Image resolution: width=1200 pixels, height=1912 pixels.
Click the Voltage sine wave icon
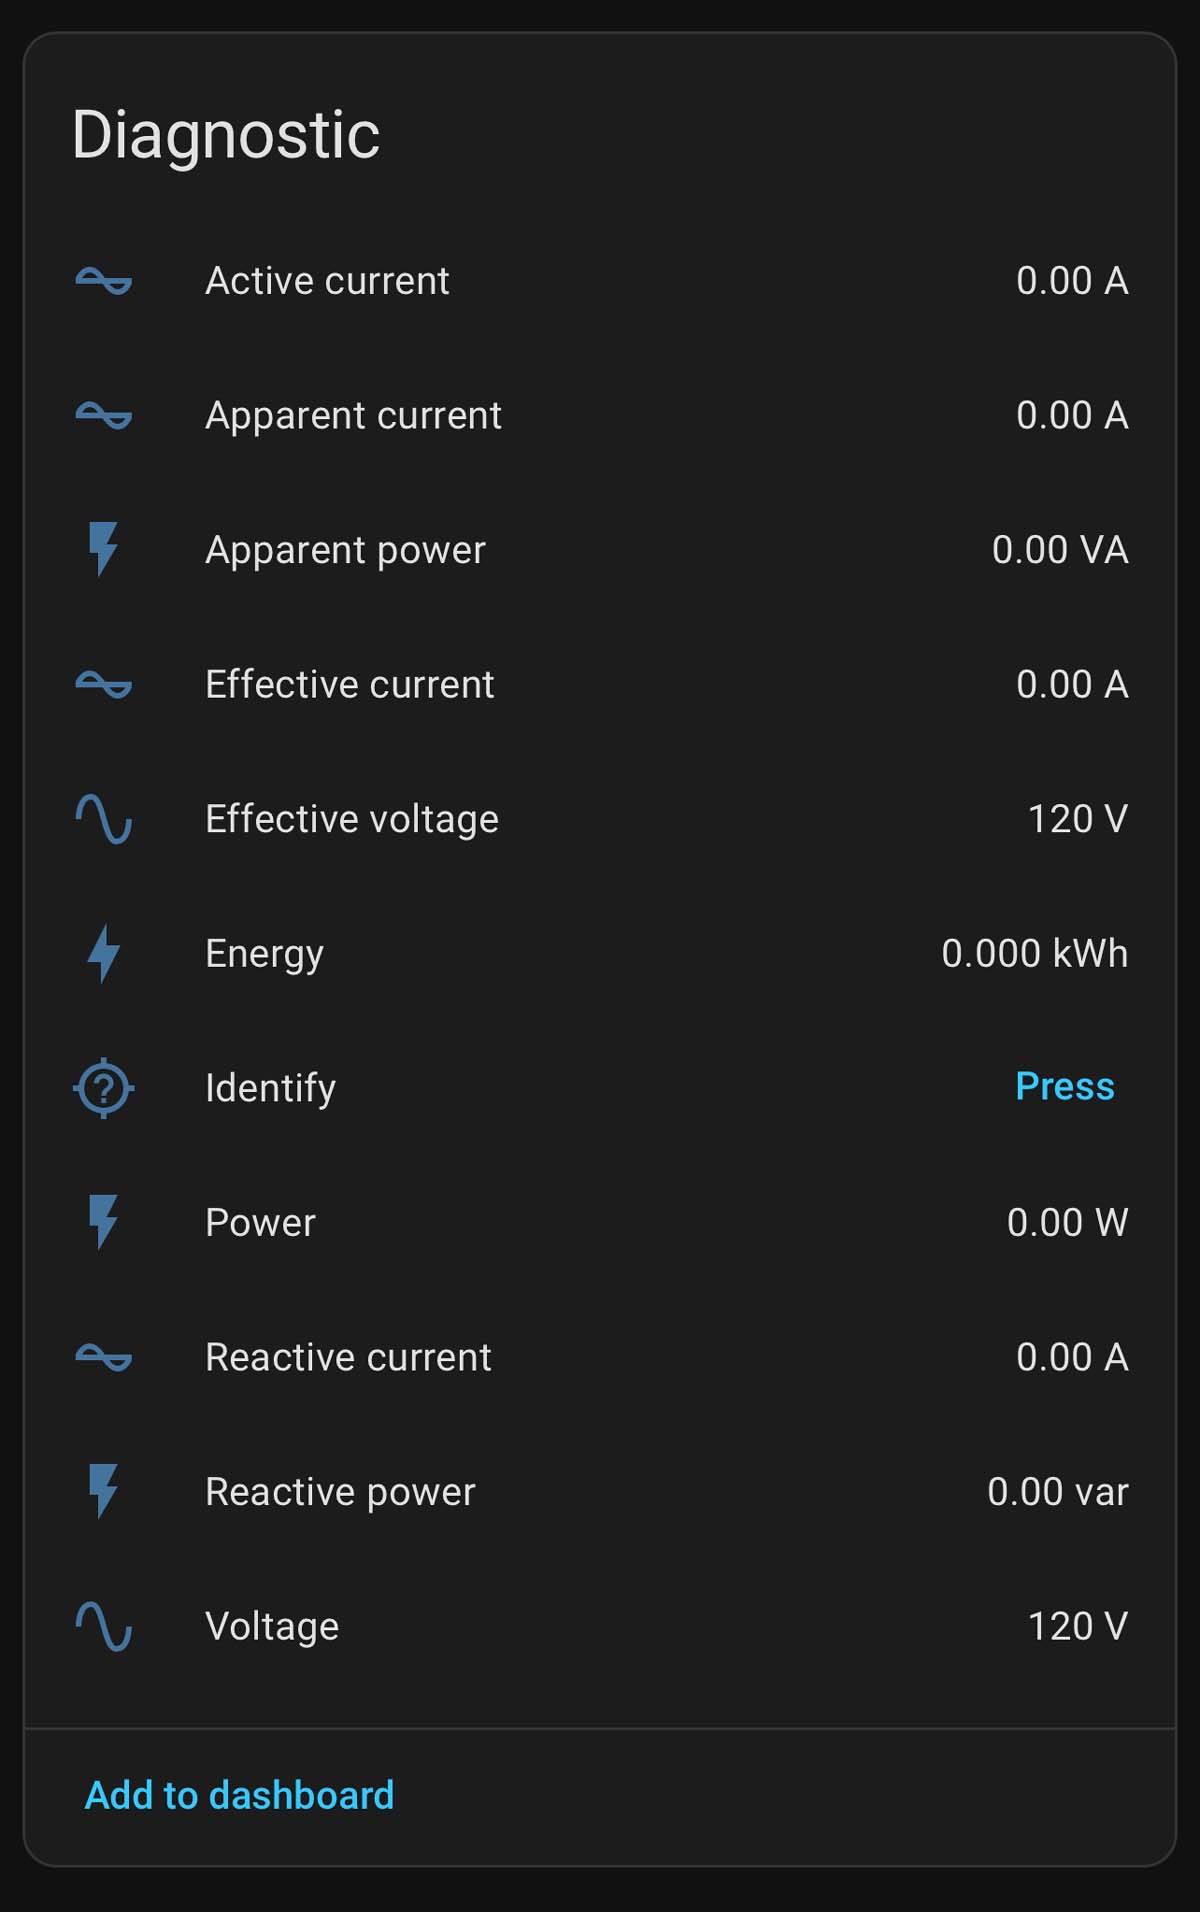104,1626
